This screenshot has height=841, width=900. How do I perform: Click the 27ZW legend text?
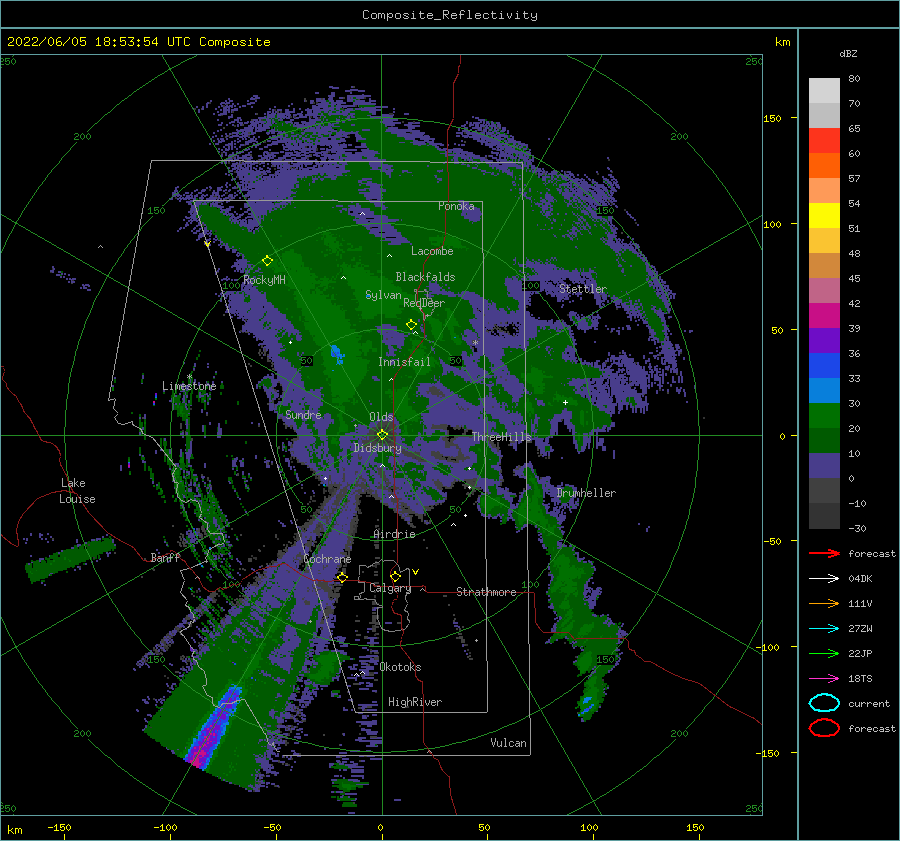tap(860, 629)
